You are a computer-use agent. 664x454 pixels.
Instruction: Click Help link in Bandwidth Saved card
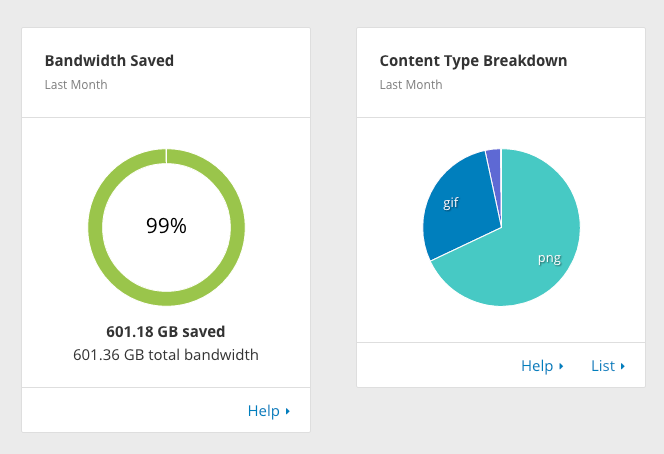click(263, 410)
